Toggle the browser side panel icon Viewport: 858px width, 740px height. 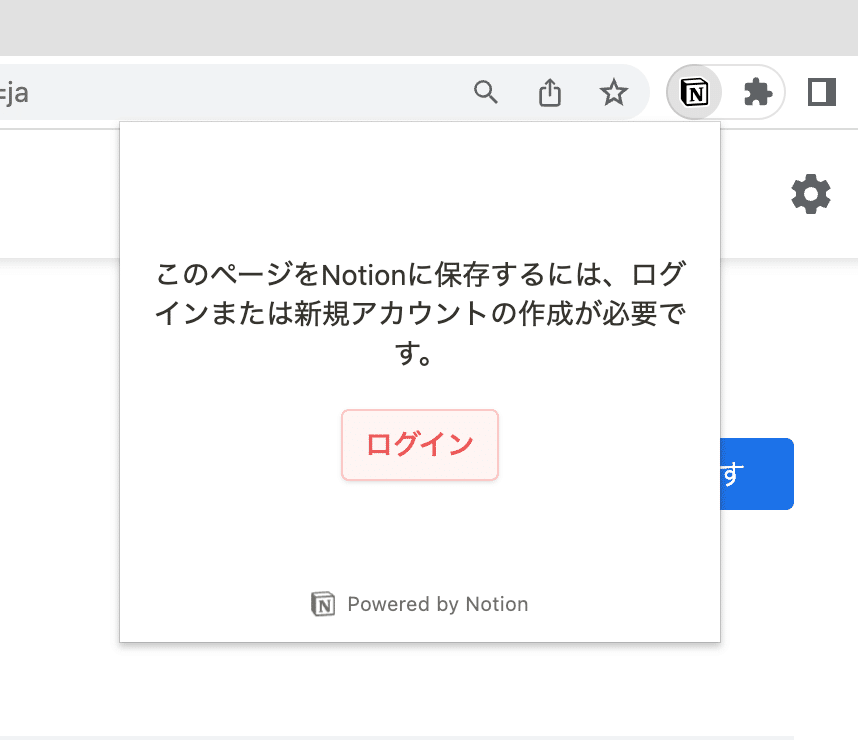pos(822,93)
